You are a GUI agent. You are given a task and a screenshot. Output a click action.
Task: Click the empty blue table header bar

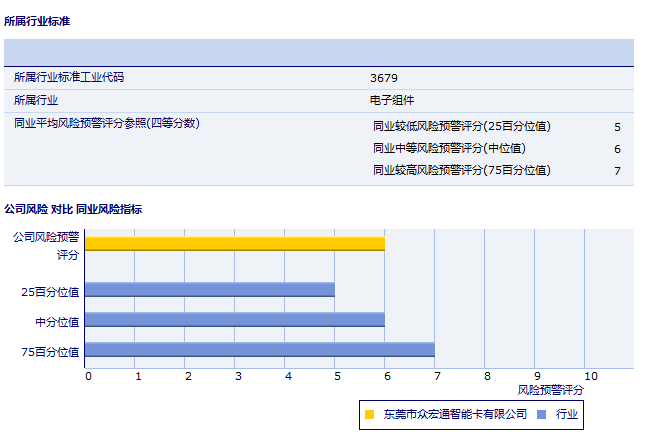pyautogui.click(x=319, y=52)
